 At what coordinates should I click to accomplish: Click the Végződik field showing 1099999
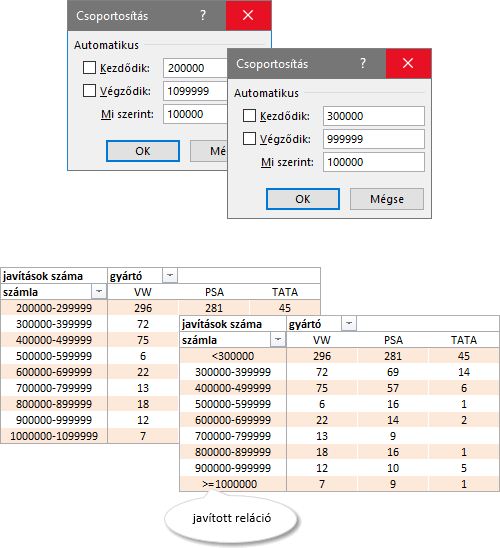(195, 91)
